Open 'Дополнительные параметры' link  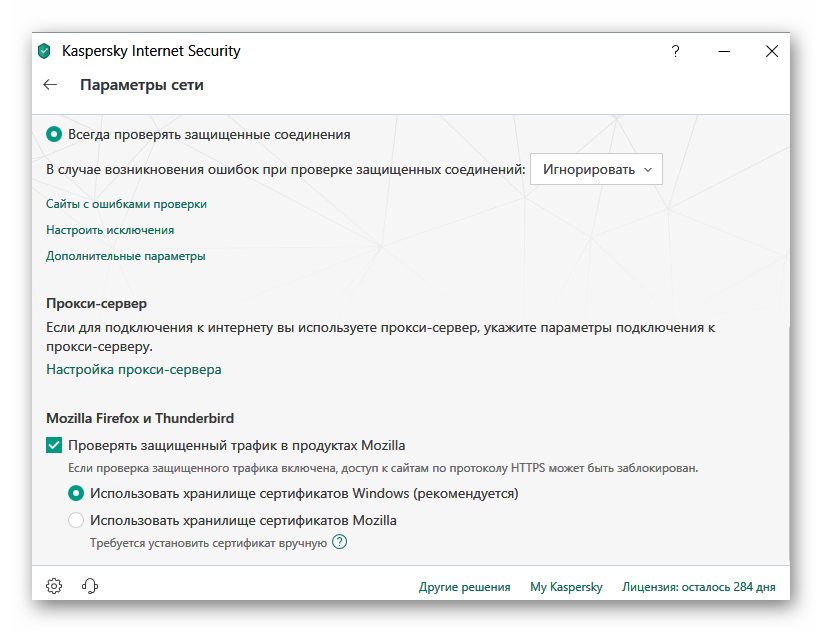coord(126,256)
